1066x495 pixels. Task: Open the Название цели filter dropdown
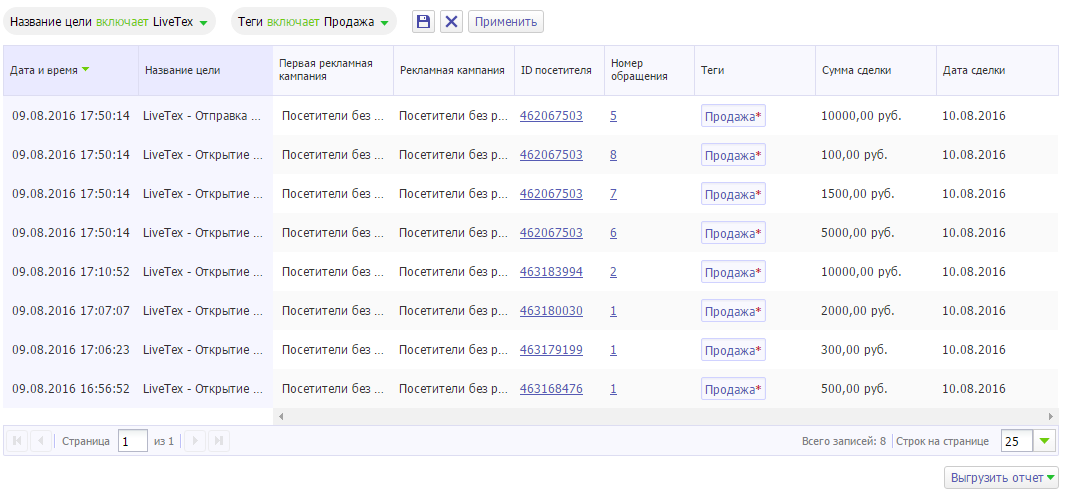109,22
